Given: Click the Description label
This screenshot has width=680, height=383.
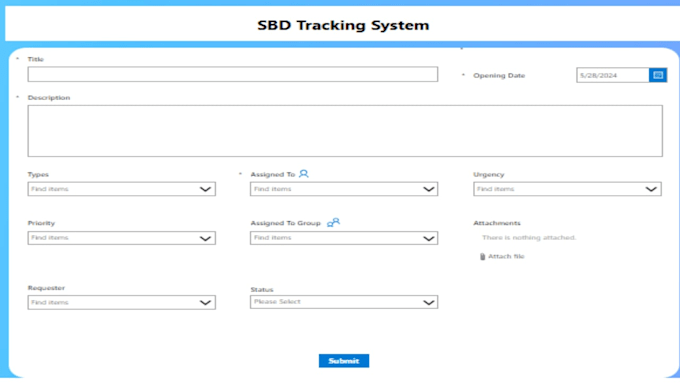Looking at the screenshot, I should click(x=49, y=98).
